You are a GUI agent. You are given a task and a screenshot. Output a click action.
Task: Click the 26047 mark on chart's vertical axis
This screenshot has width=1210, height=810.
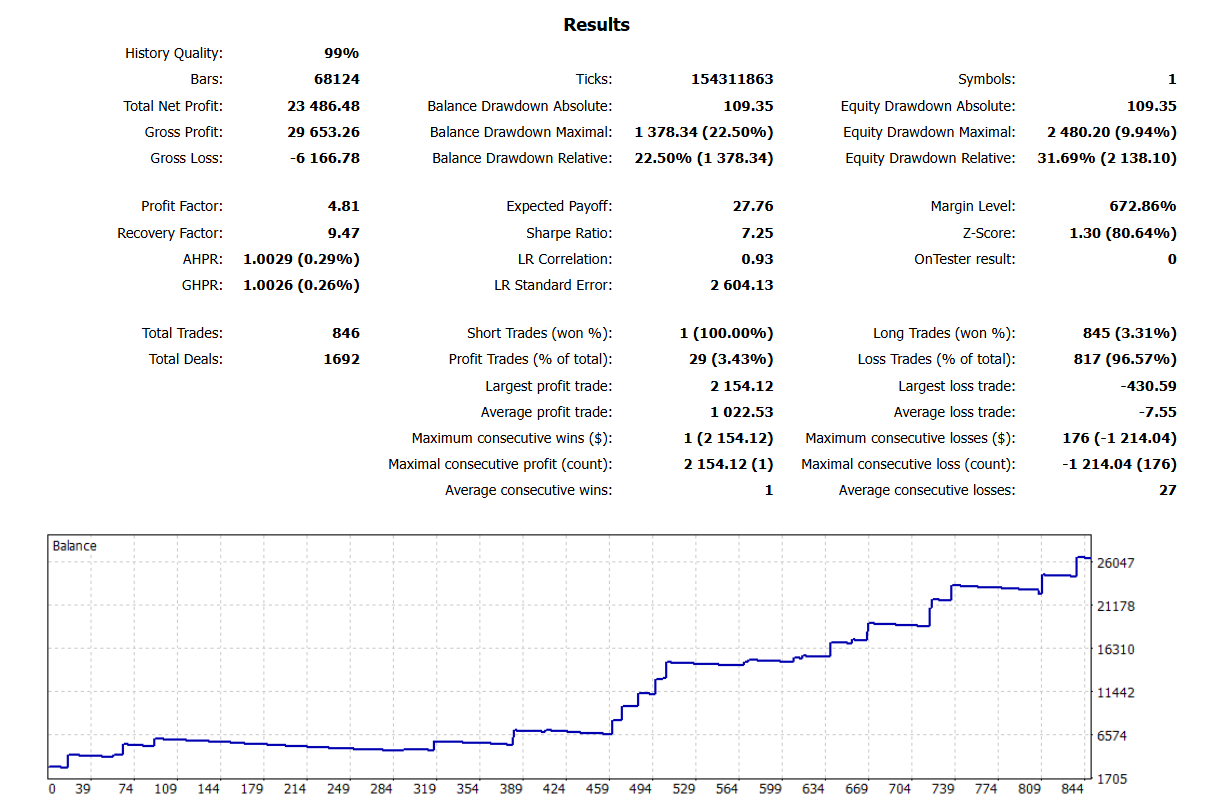click(1115, 563)
